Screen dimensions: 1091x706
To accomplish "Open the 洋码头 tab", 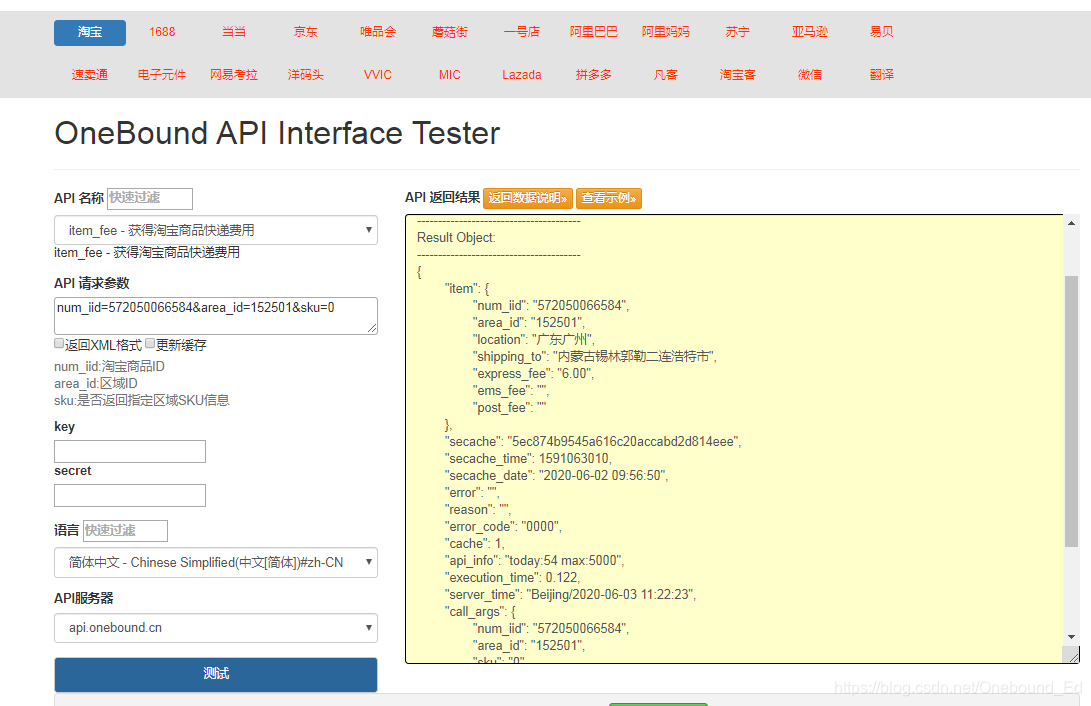I will tap(305, 75).
